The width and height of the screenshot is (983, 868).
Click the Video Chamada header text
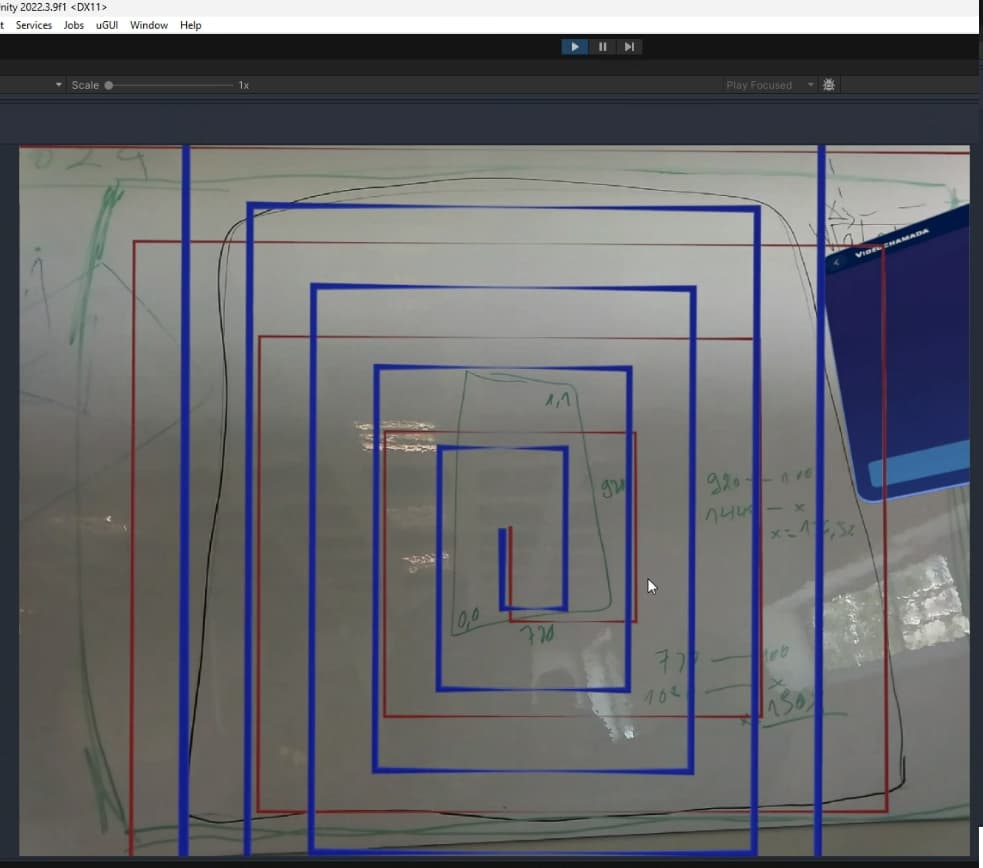[x=891, y=243]
